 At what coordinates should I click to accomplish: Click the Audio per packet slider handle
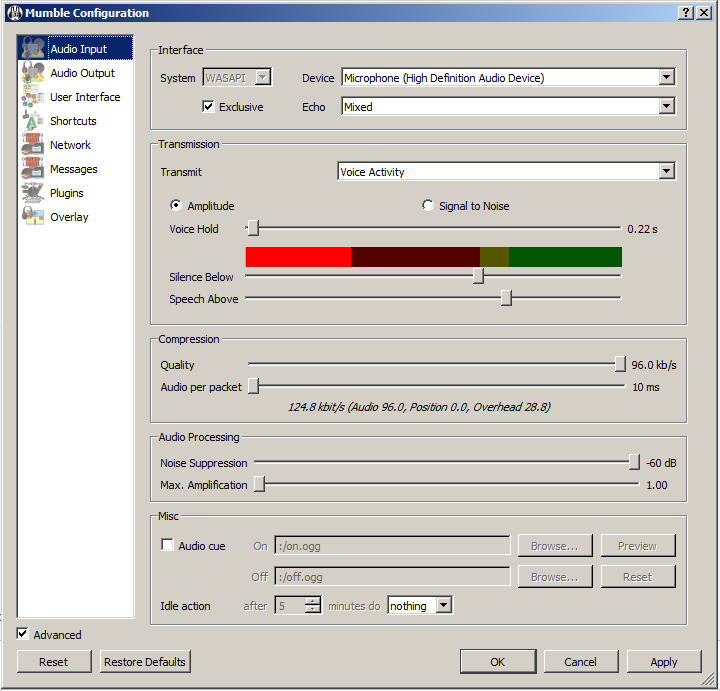(253, 386)
